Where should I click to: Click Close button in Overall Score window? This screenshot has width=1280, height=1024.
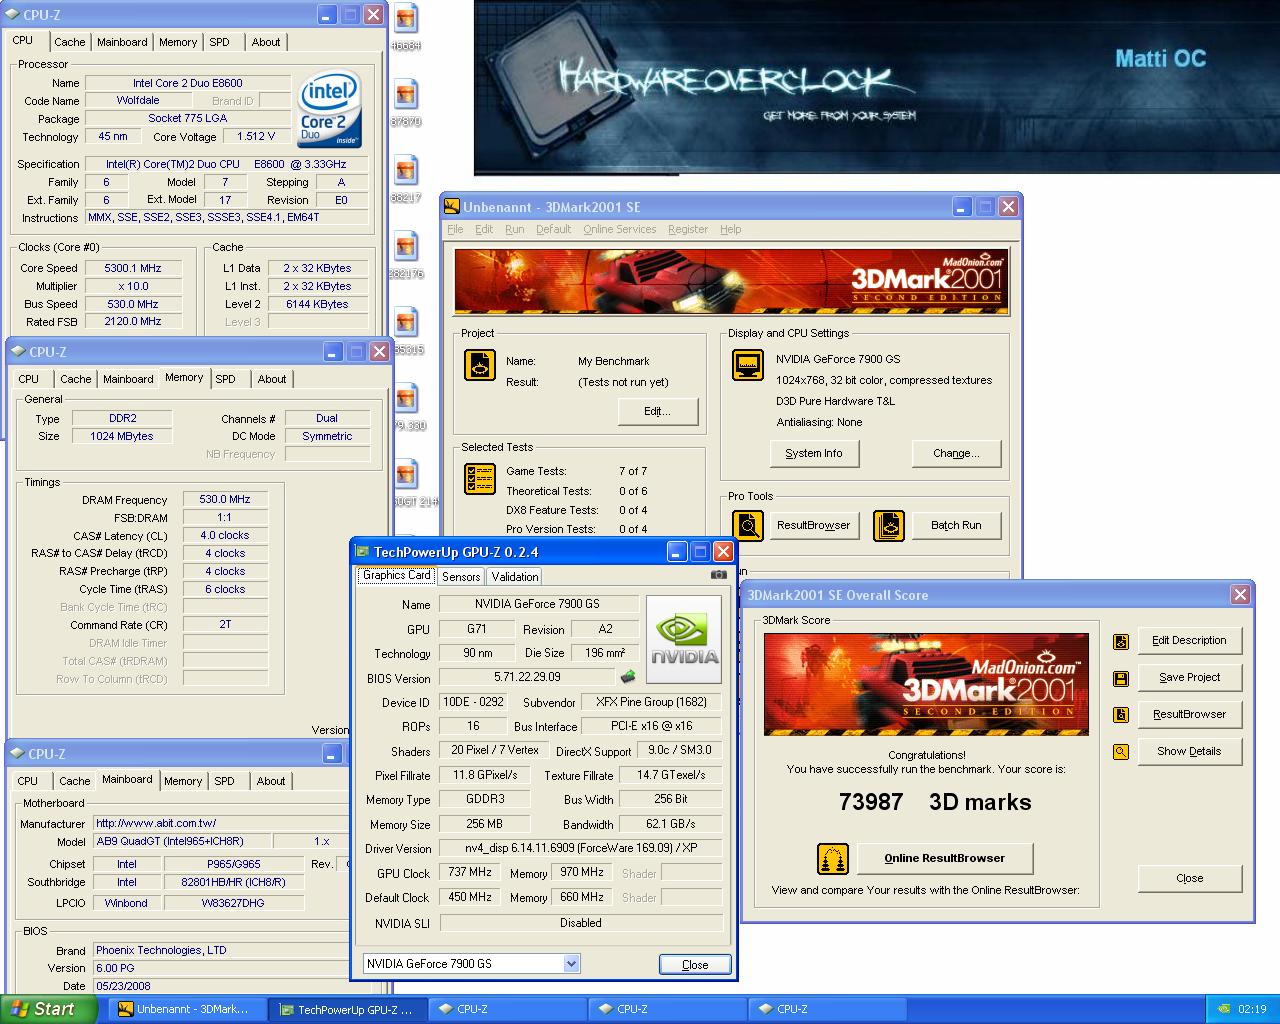[x=1190, y=878]
